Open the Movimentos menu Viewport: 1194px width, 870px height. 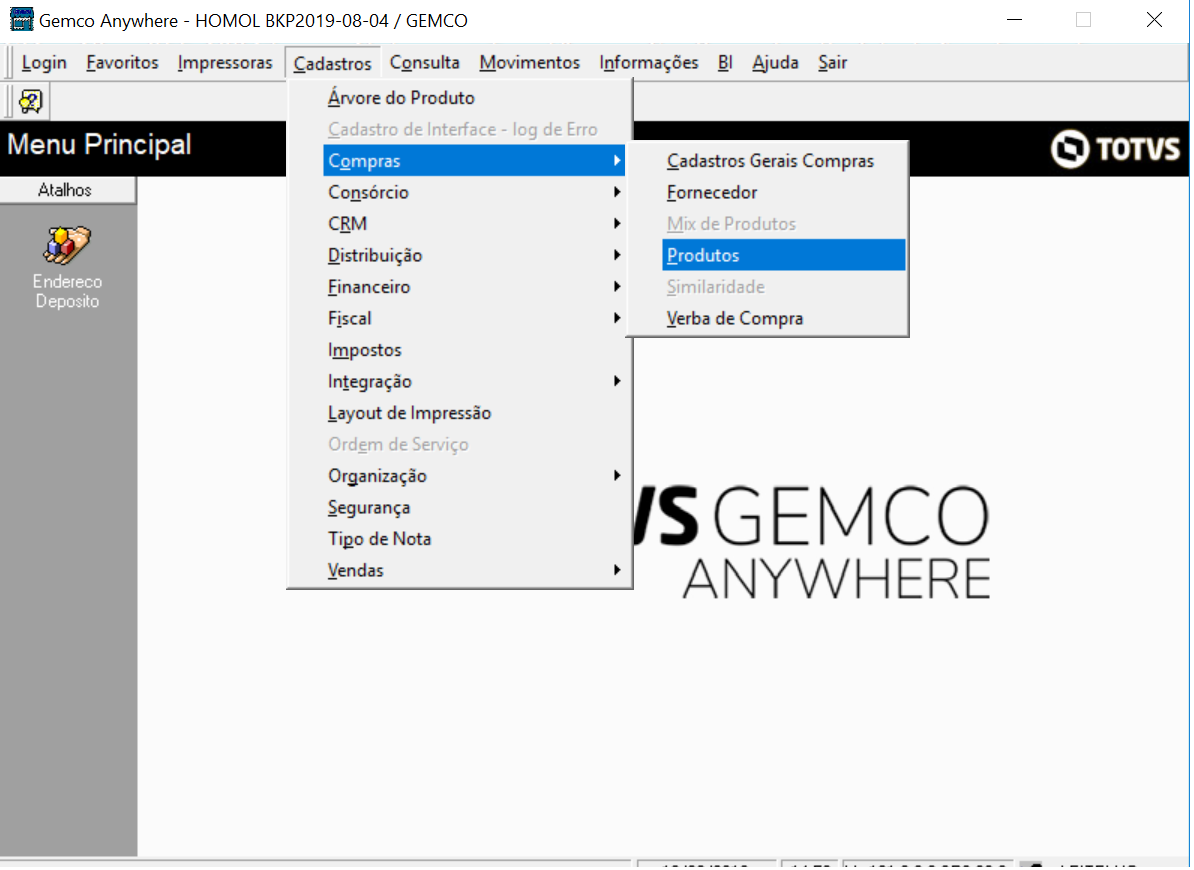(529, 62)
